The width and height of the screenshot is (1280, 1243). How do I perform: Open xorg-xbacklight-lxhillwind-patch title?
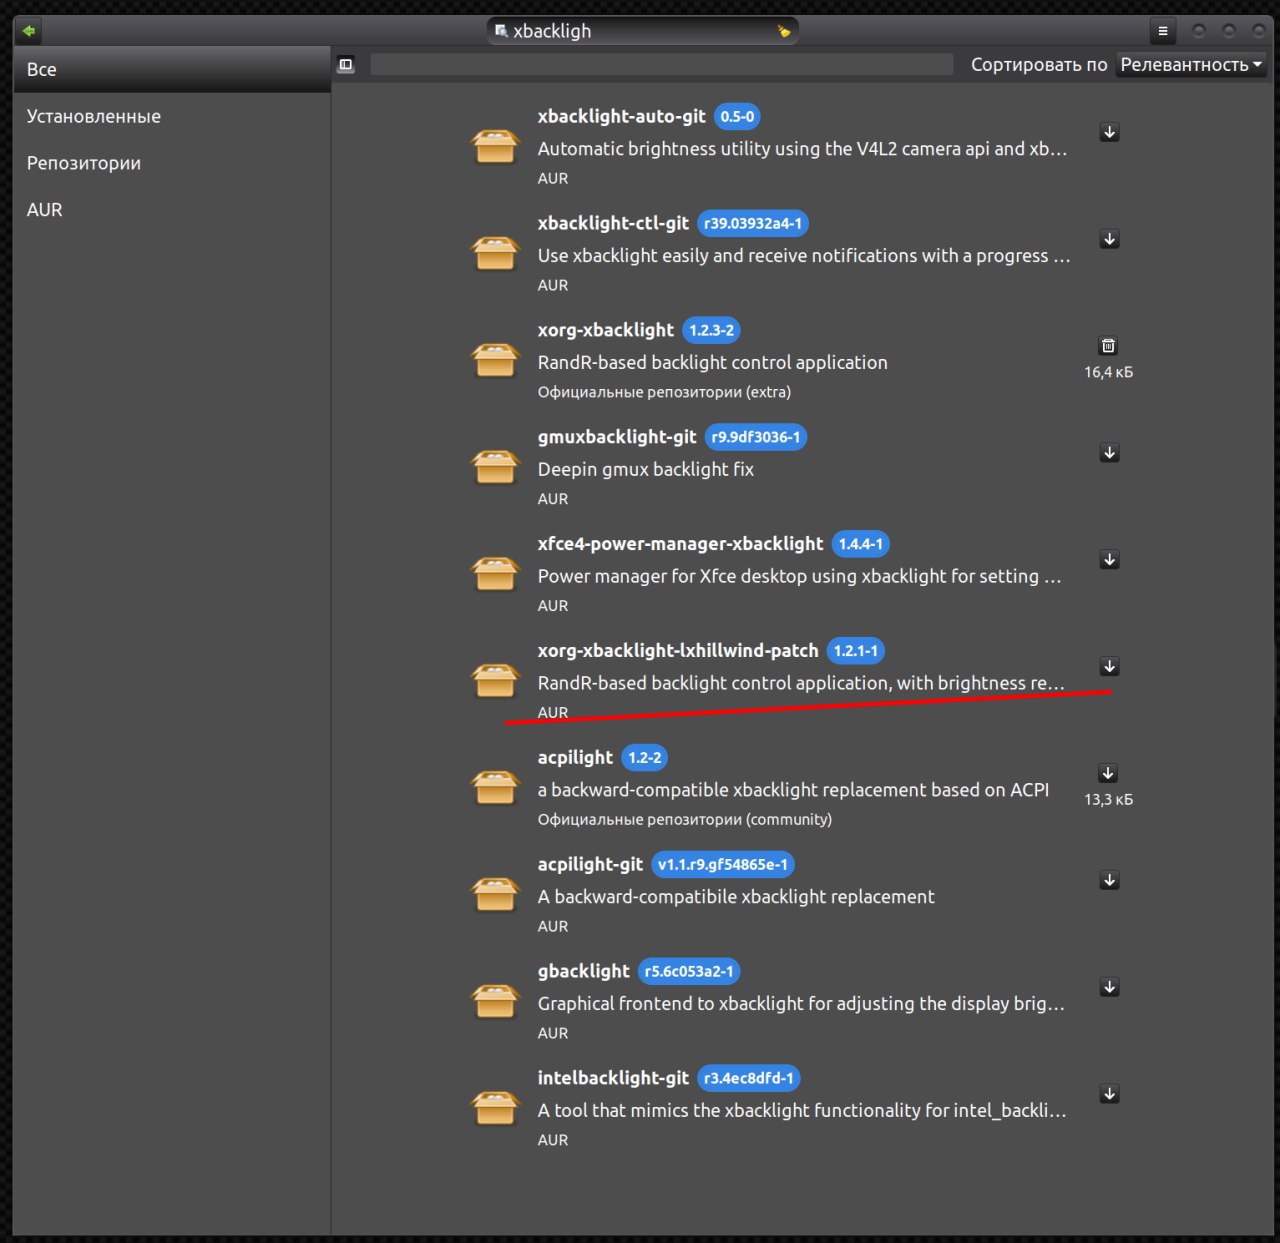(678, 651)
